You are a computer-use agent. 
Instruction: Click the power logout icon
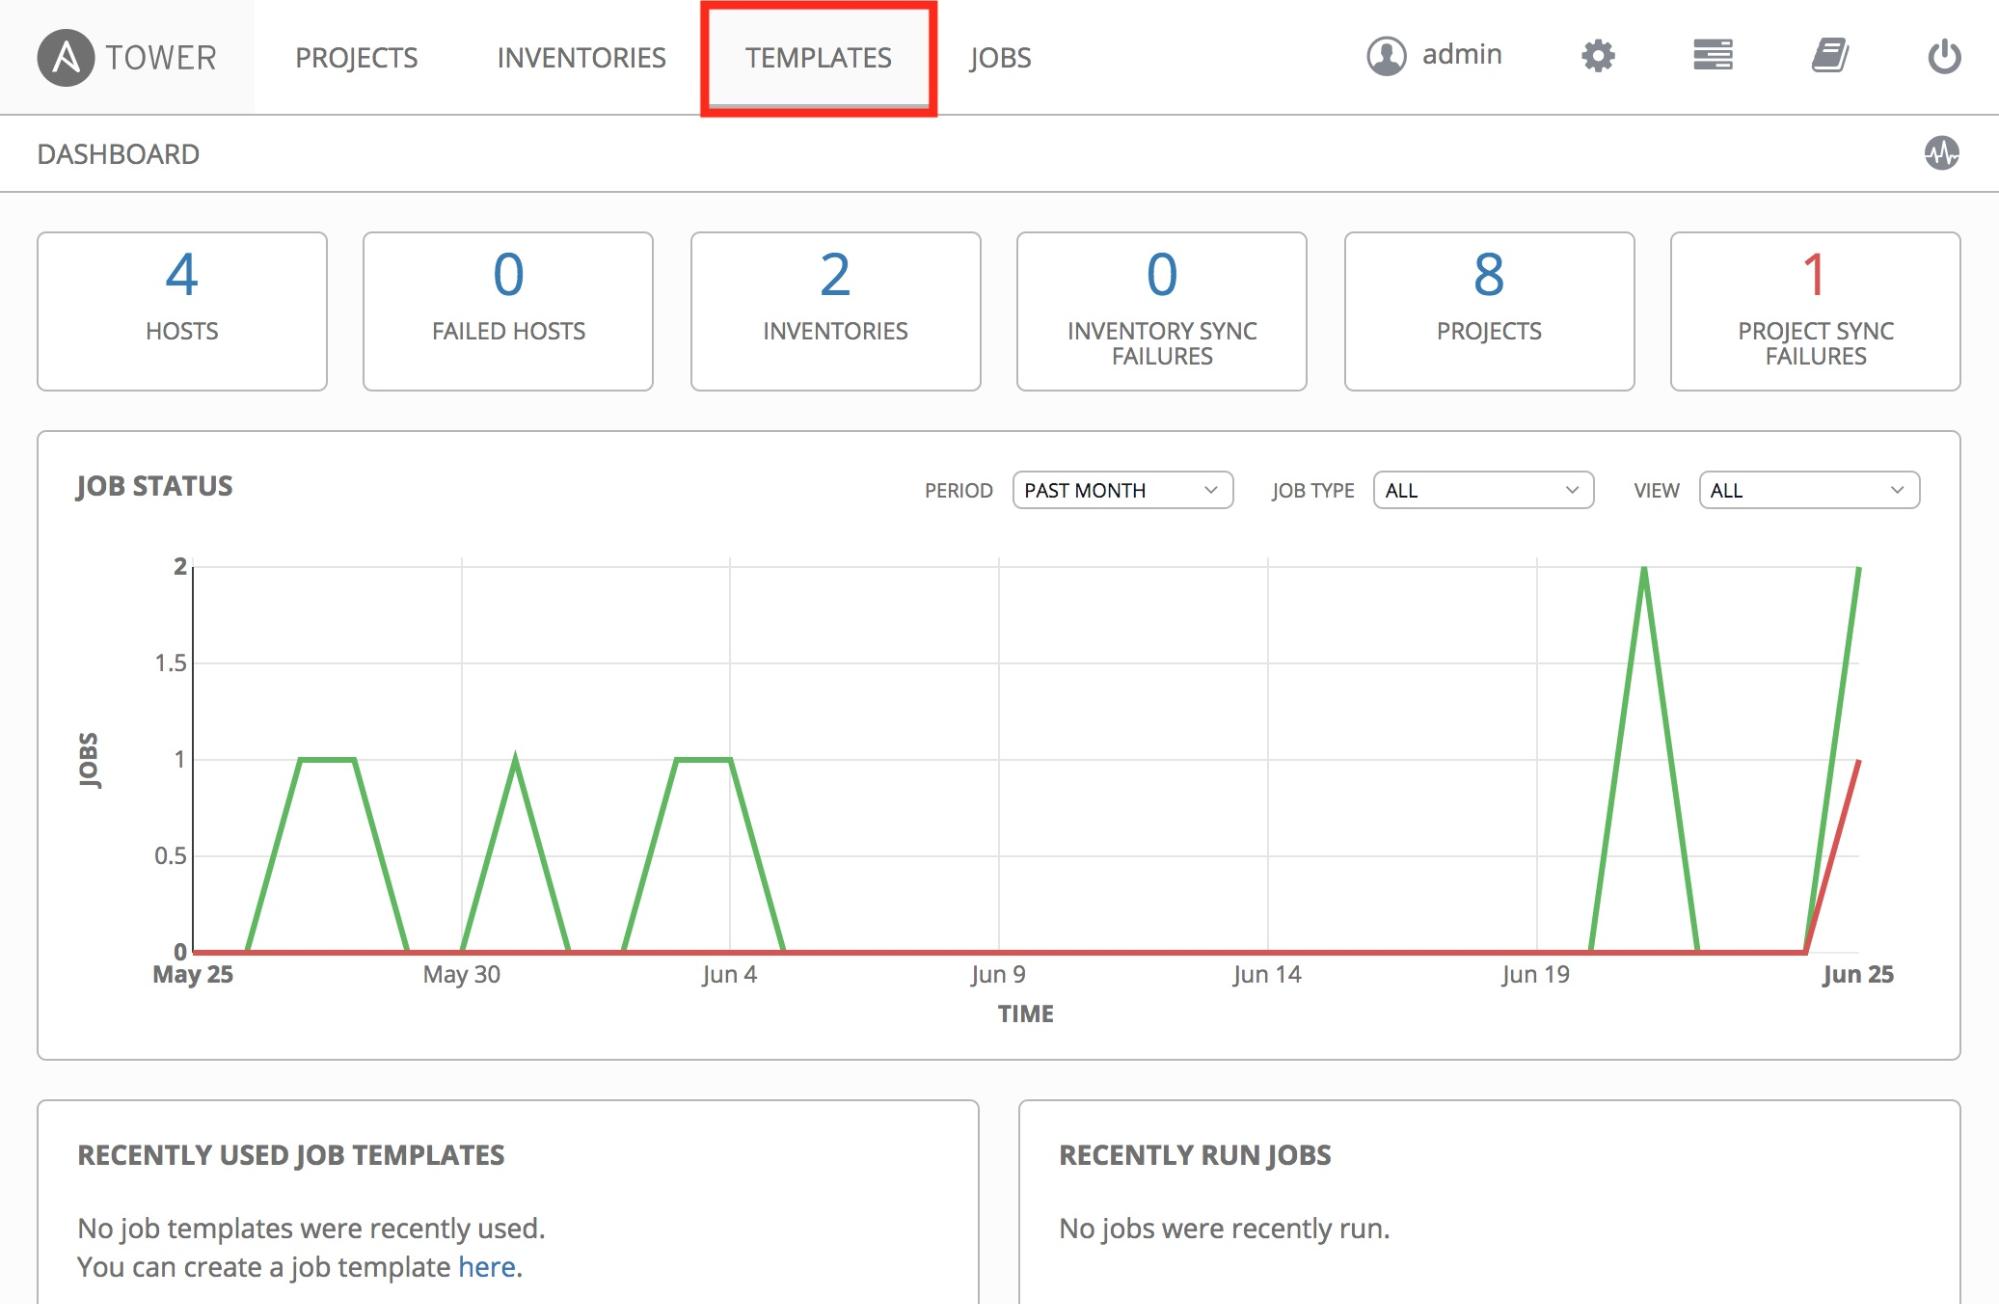(x=1943, y=56)
